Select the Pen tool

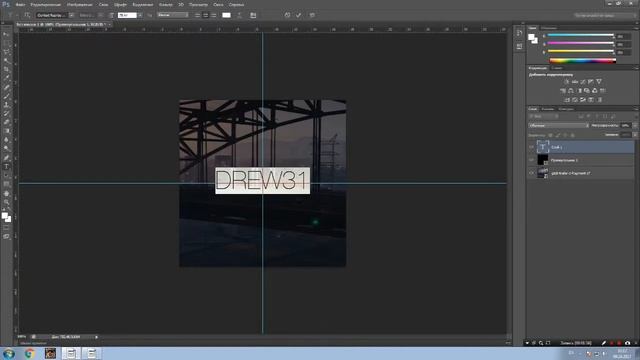click(x=6, y=158)
